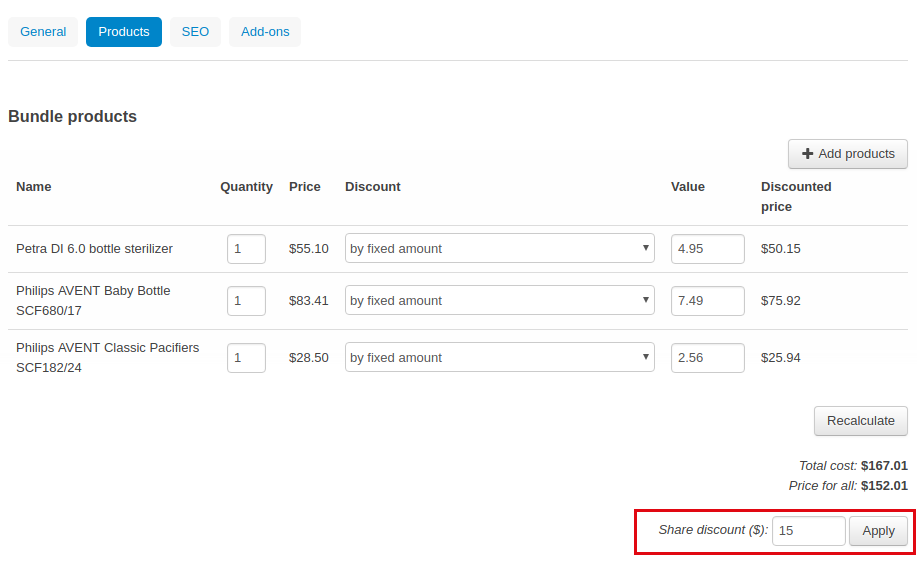Click the Add products button
Image resolution: width=917 pixels, height=576 pixels.
(x=848, y=154)
